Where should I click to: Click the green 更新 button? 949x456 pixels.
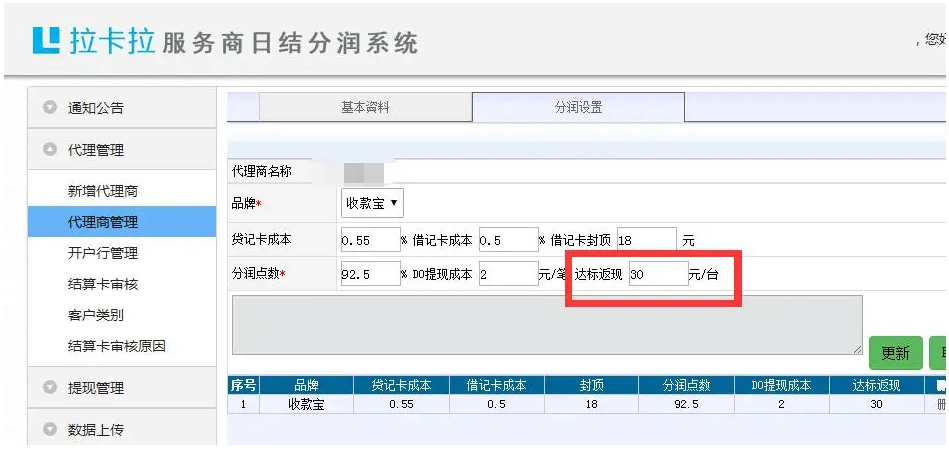896,353
